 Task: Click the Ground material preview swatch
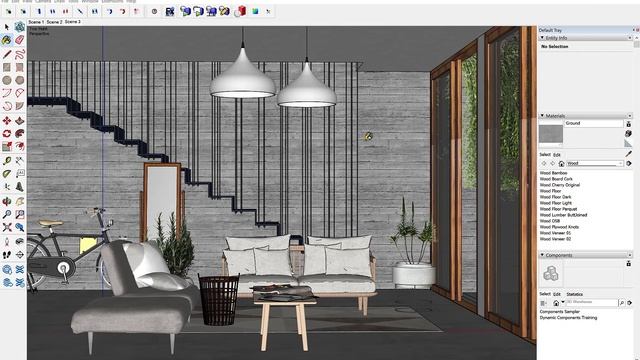tap(551, 134)
